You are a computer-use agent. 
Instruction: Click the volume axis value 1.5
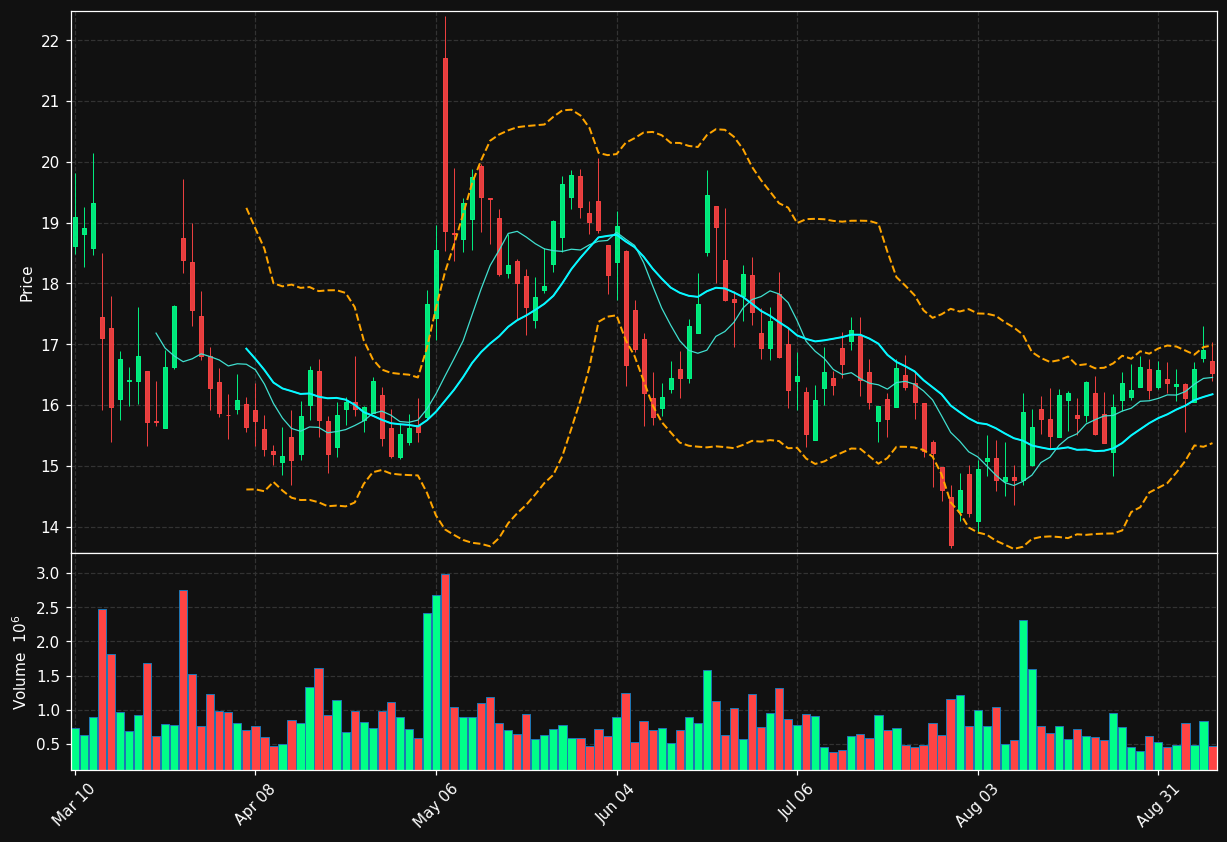[x=48, y=677]
